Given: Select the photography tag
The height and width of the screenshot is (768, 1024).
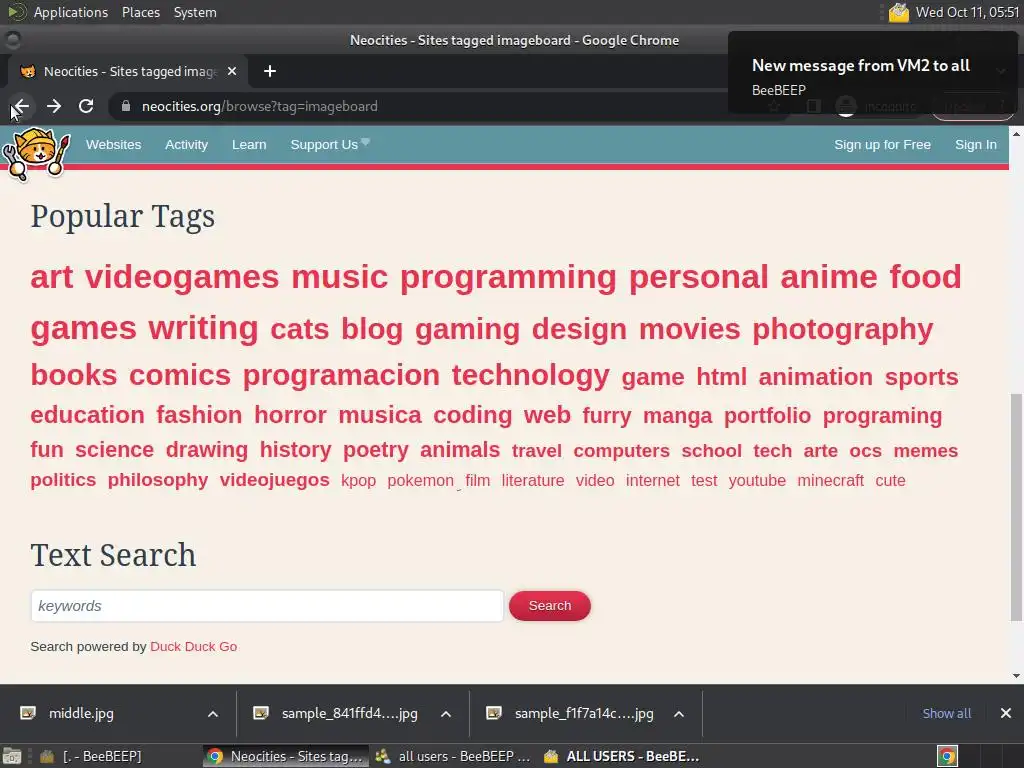Looking at the screenshot, I should pyautogui.click(x=842, y=329).
